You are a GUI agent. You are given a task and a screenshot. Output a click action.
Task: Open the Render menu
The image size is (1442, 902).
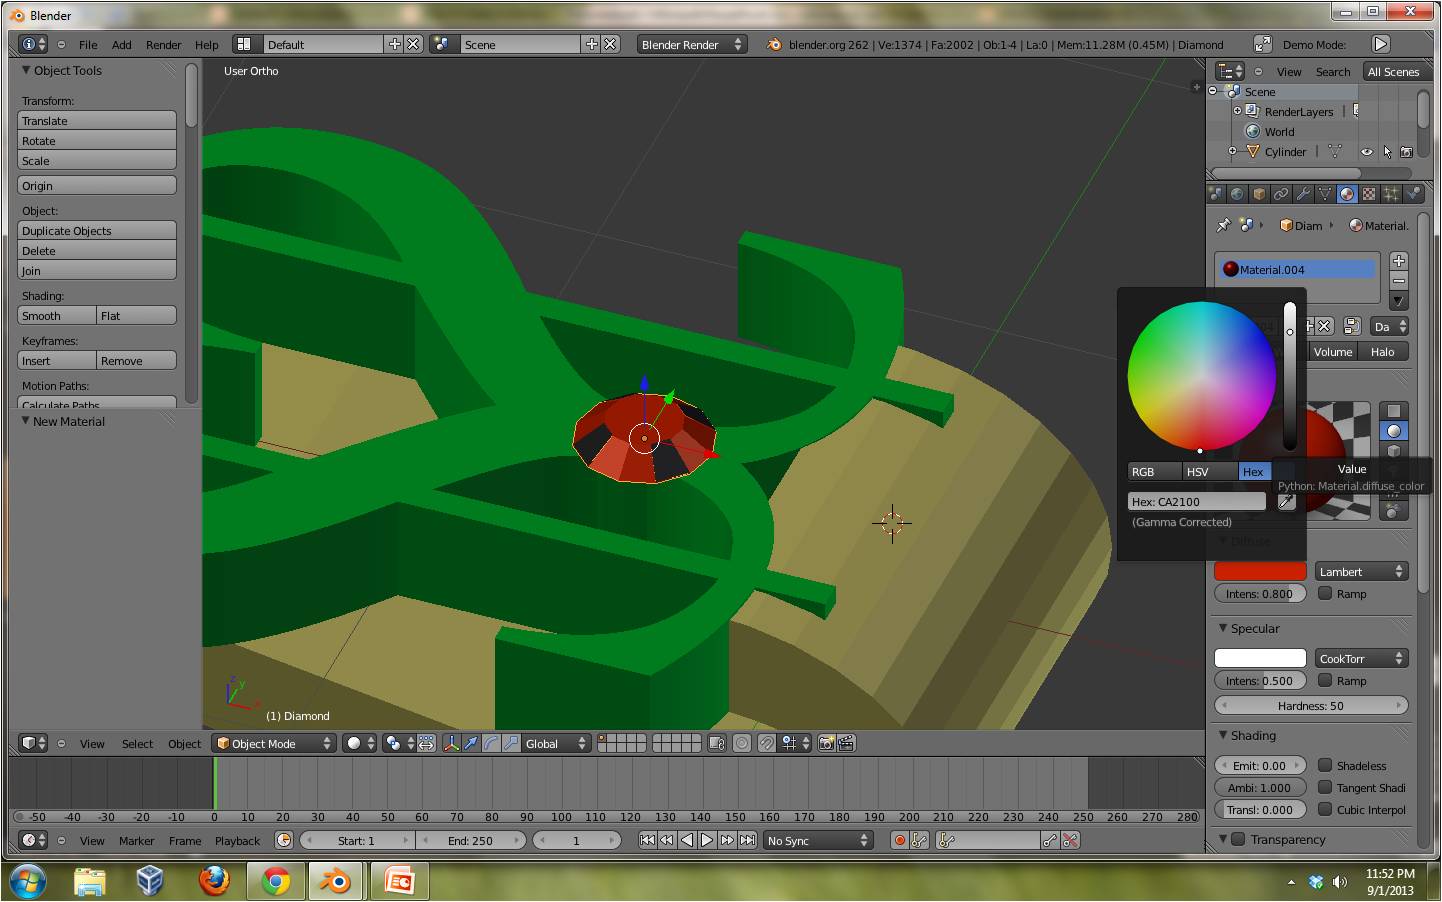coord(163,44)
